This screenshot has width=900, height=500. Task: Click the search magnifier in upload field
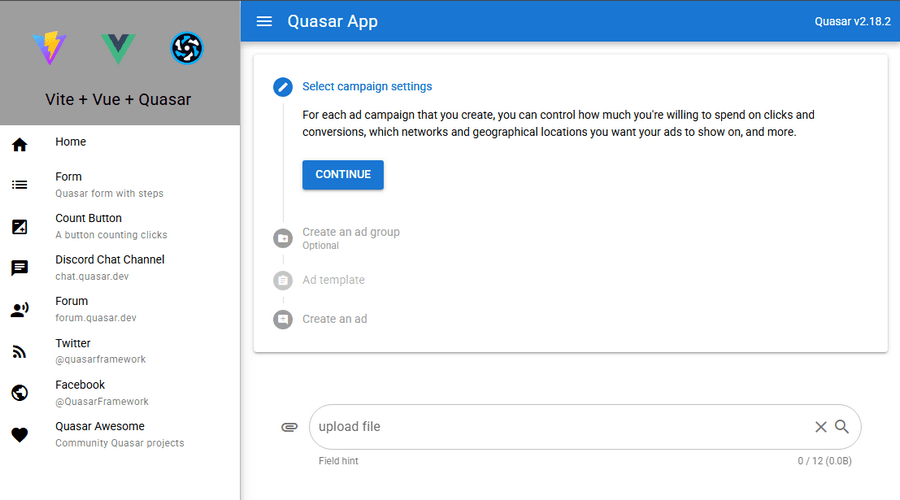pyautogui.click(x=841, y=427)
